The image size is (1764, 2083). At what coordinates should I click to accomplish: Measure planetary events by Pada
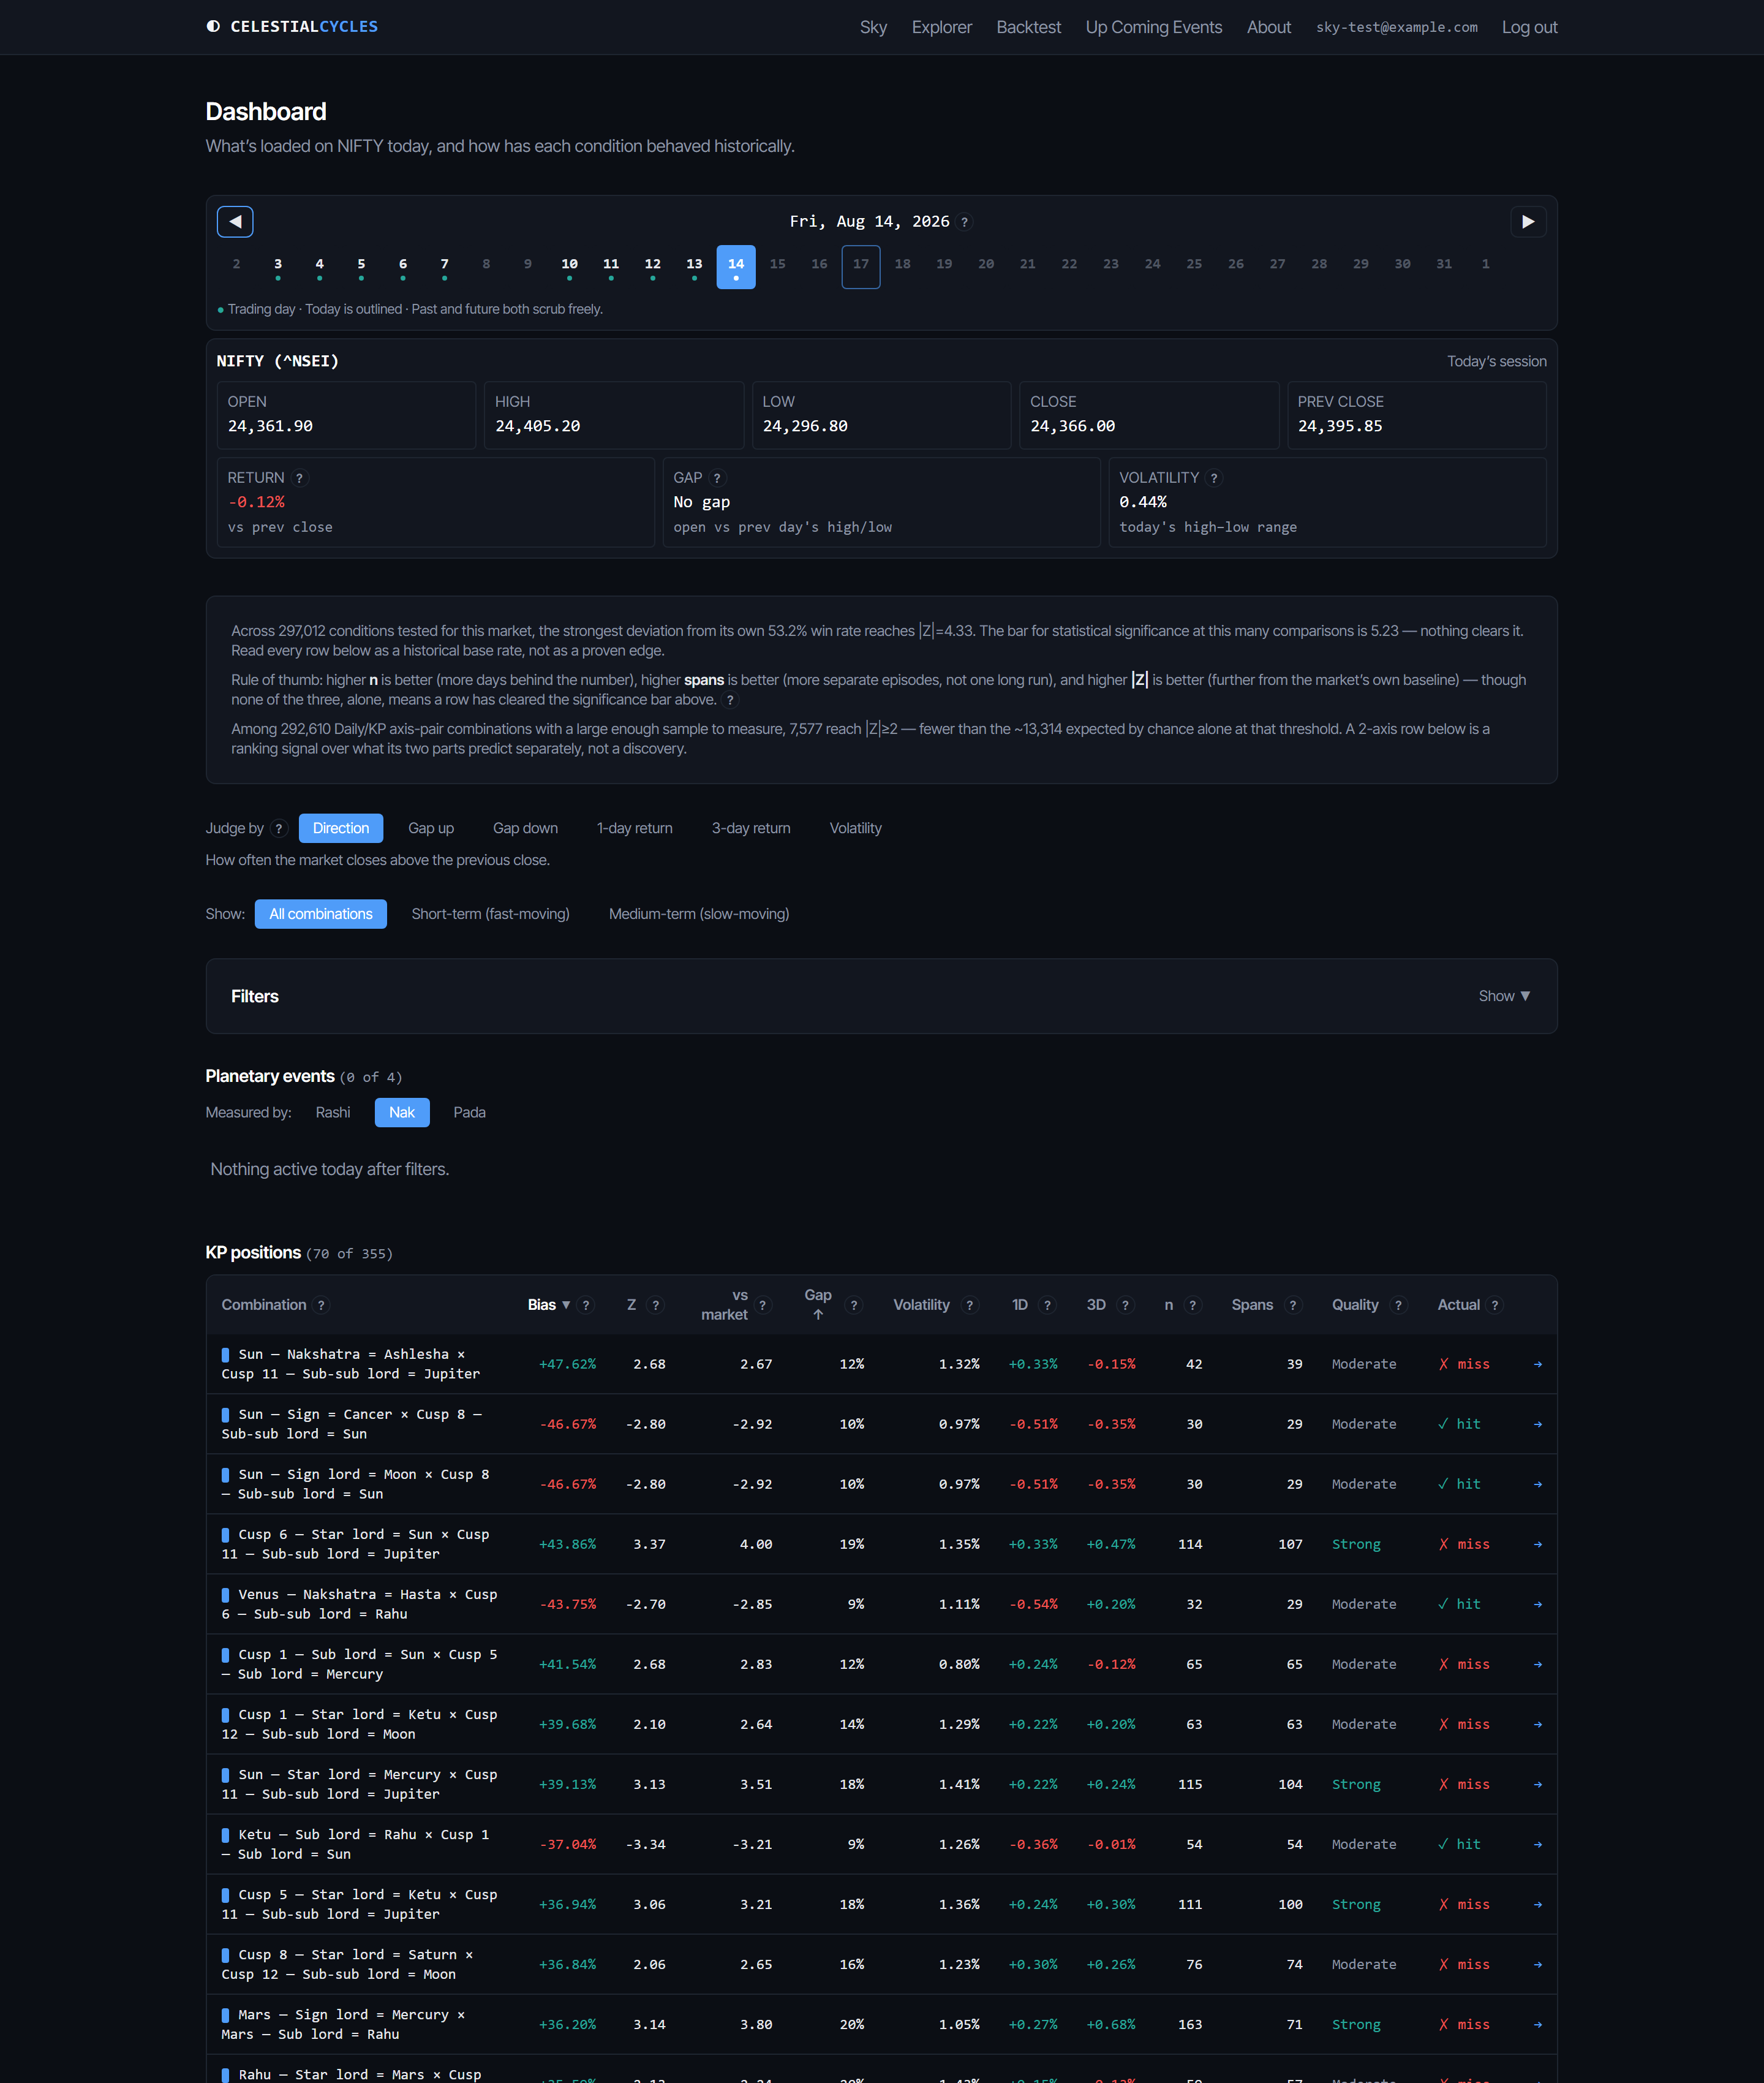(469, 1112)
